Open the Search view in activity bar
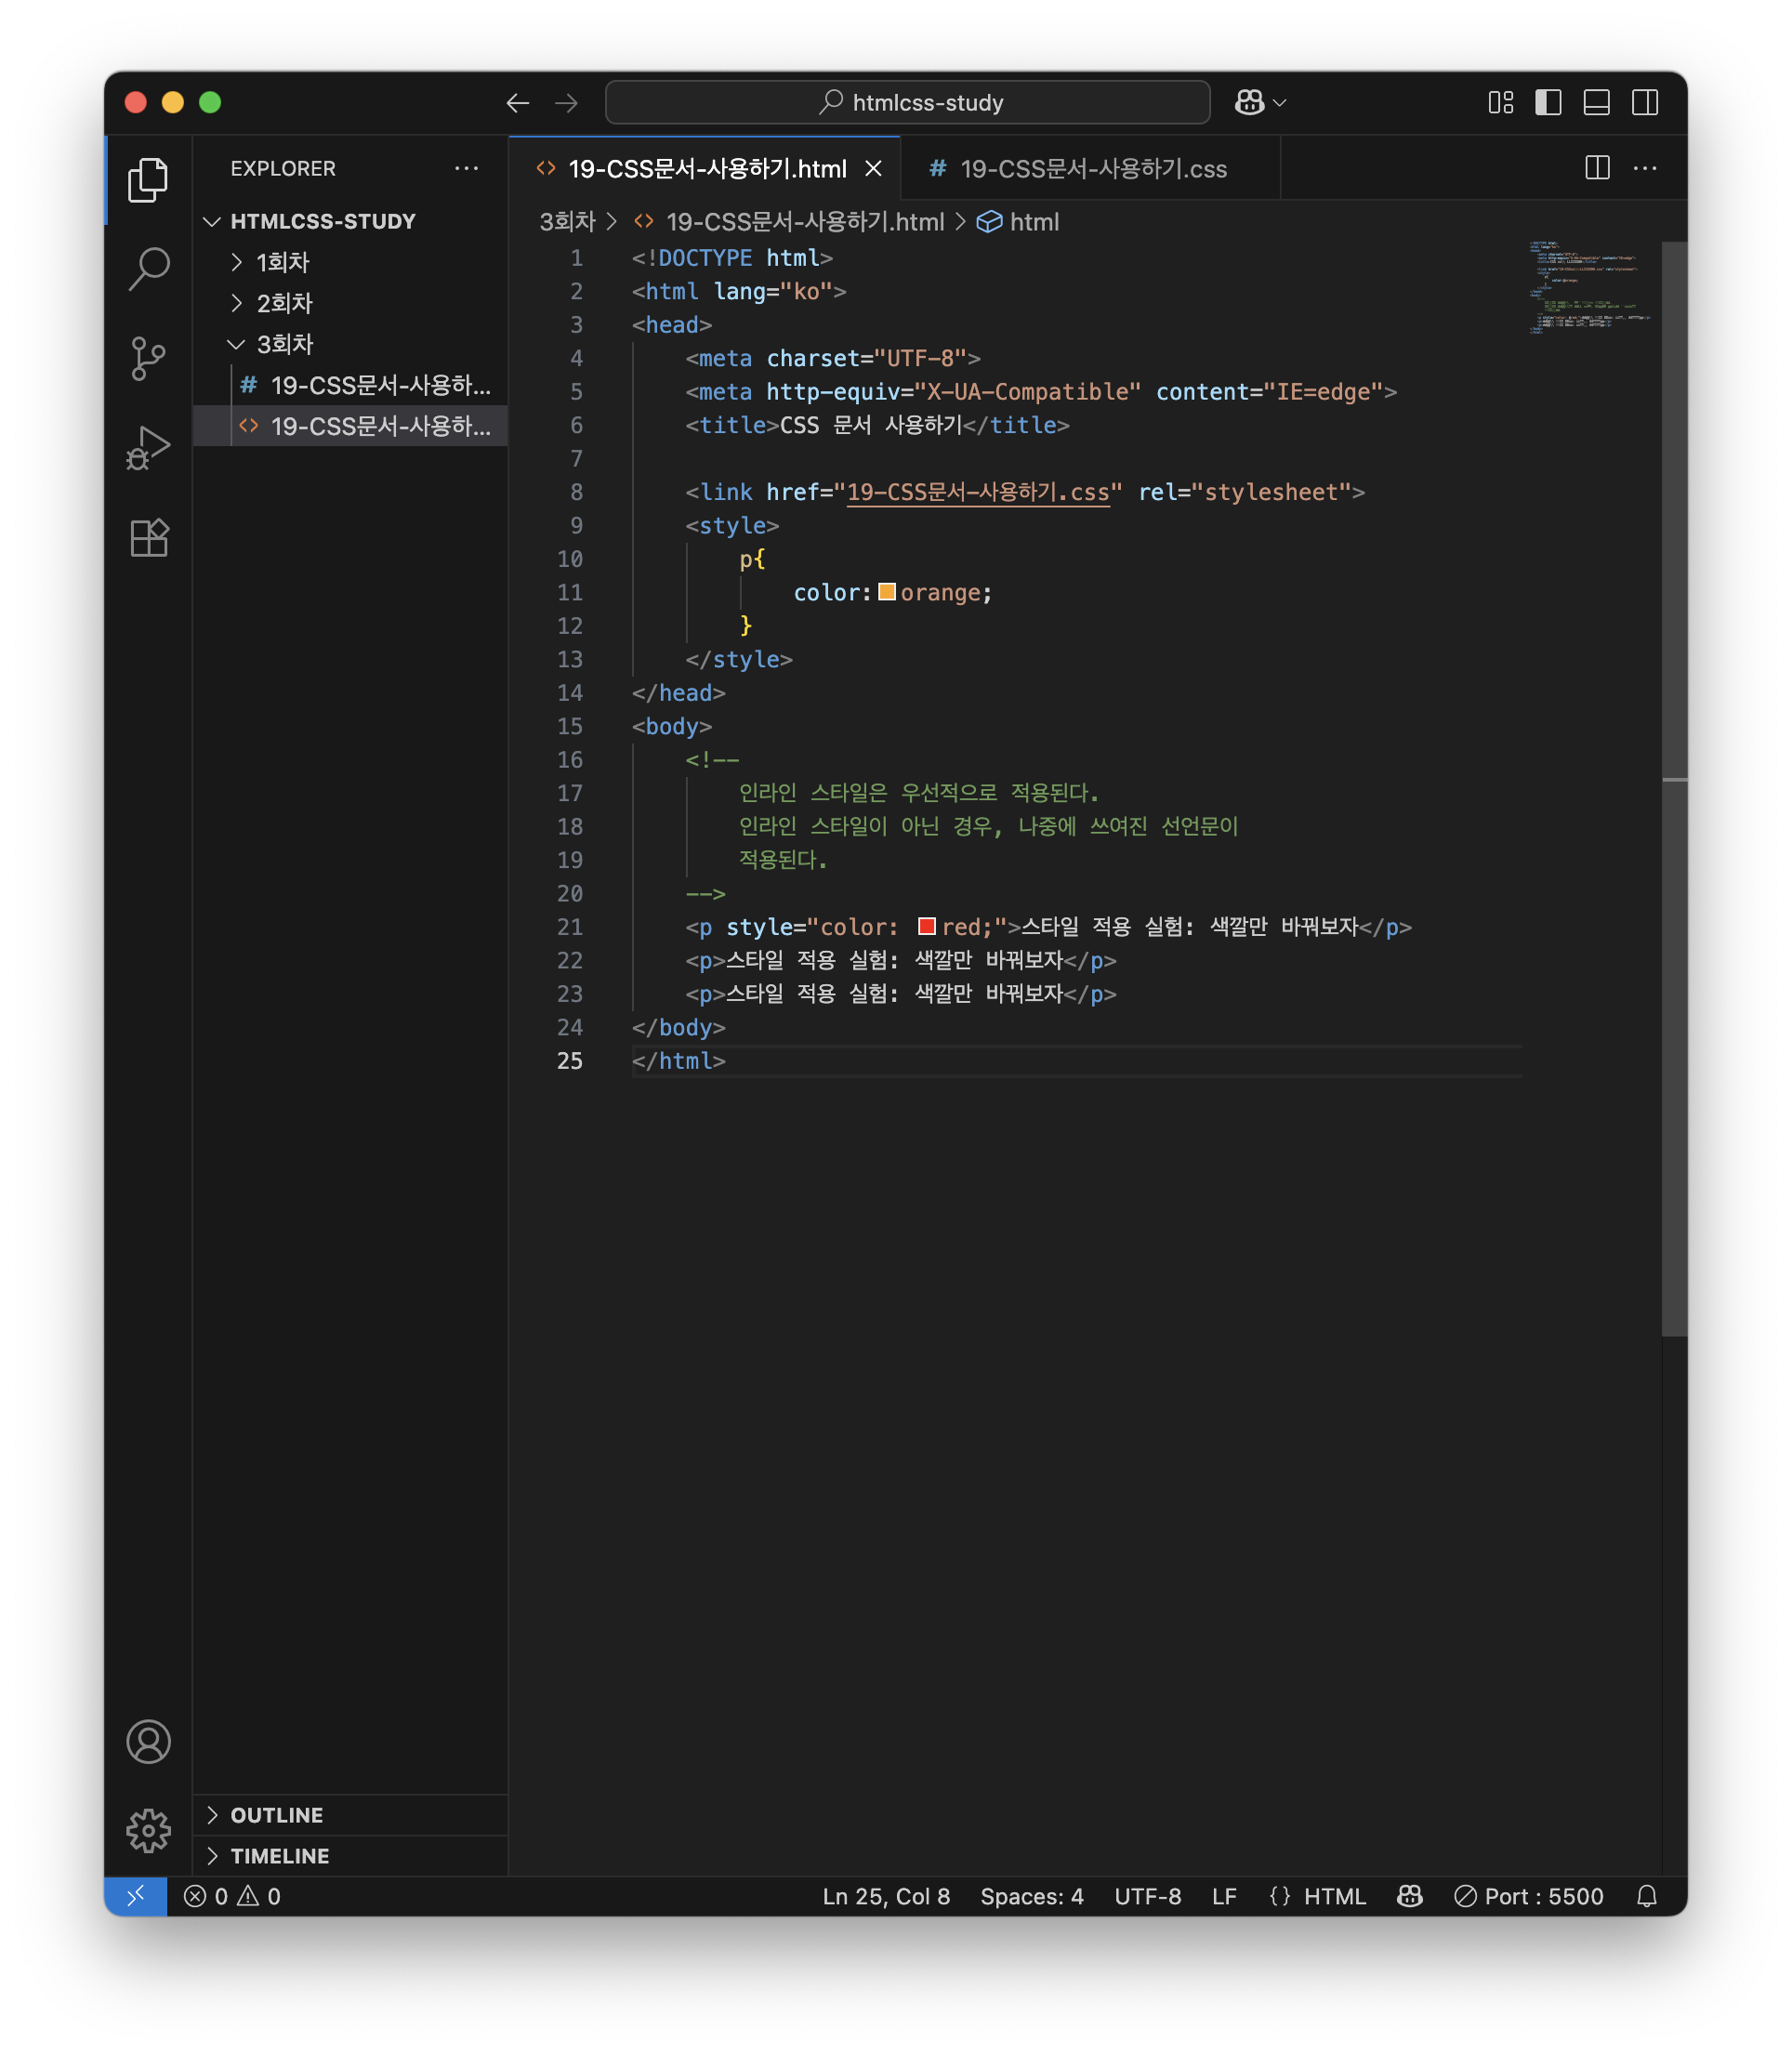Screen dimensions: 1792x2054 [148, 268]
